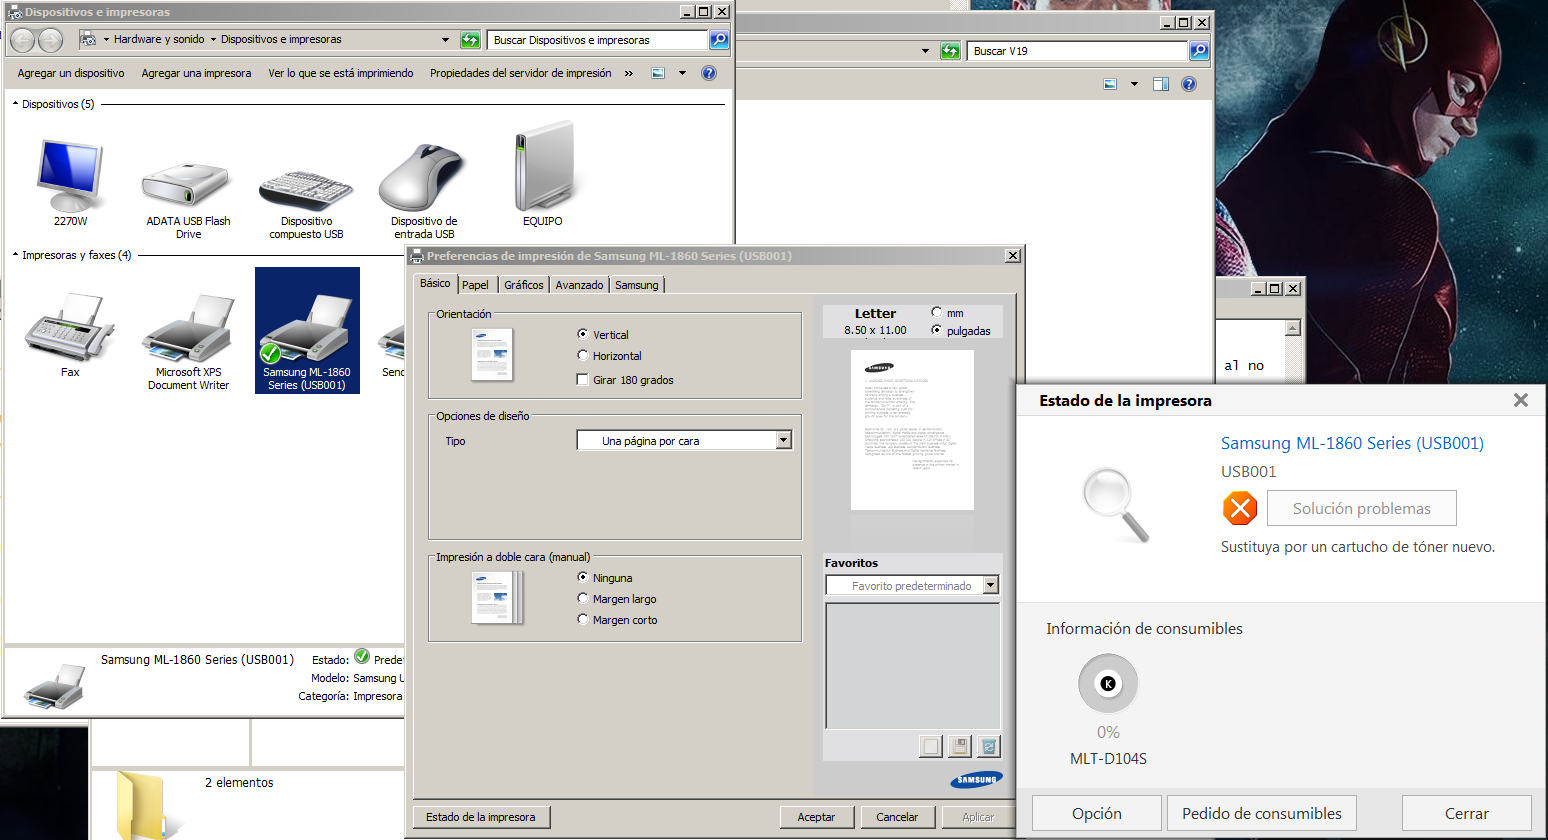Click the Back navigation arrow in Dispositivos window
1548x840 pixels.
pyautogui.click(x=22, y=40)
